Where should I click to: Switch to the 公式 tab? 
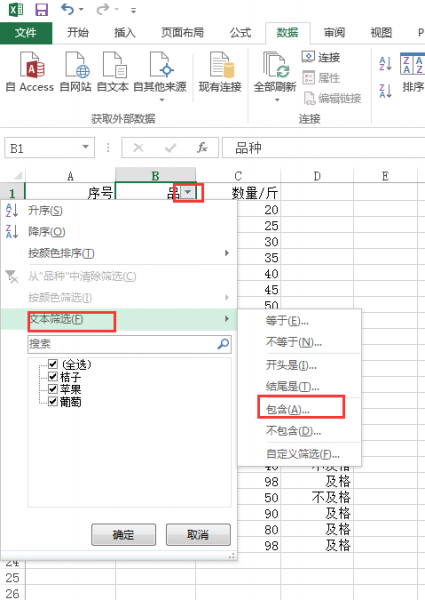(x=240, y=33)
